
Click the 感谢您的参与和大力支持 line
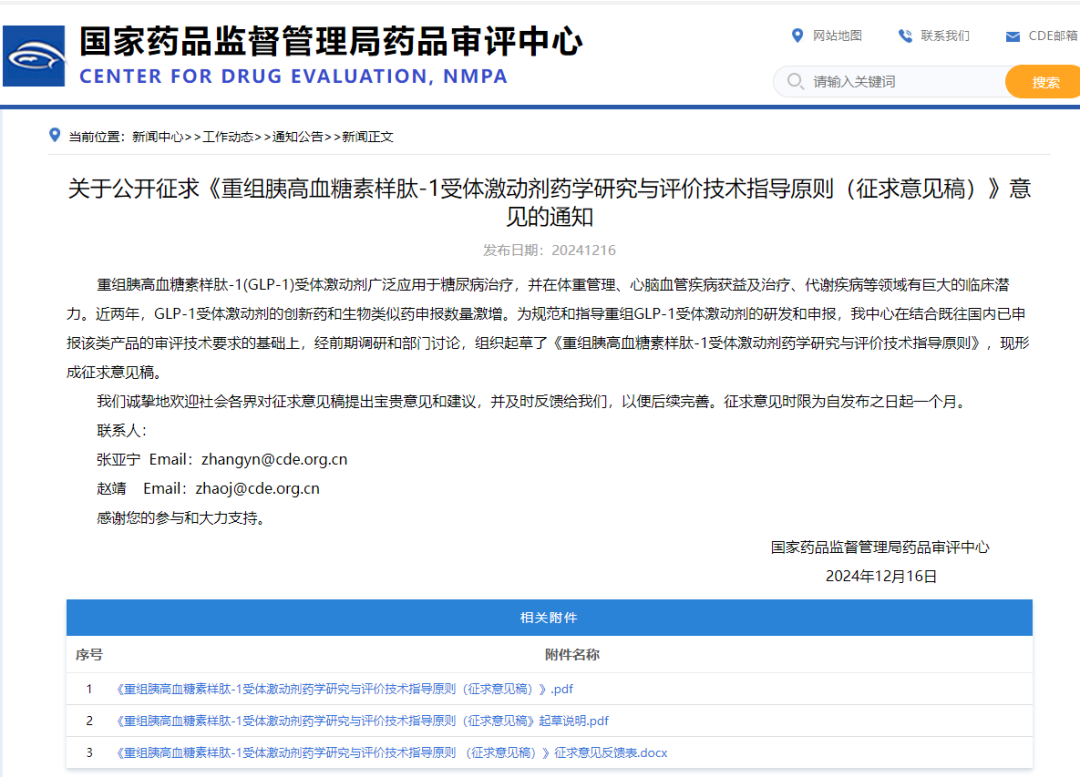pos(181,518)
